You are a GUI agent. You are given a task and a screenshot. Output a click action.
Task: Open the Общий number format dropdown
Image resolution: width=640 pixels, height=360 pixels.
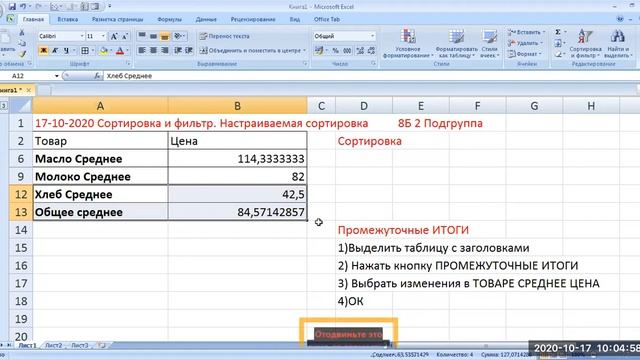372,36
